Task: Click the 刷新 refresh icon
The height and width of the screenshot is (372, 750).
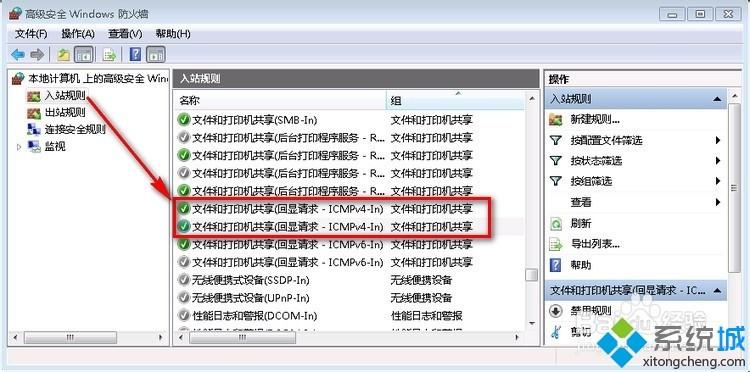Action: coord(555,223)
